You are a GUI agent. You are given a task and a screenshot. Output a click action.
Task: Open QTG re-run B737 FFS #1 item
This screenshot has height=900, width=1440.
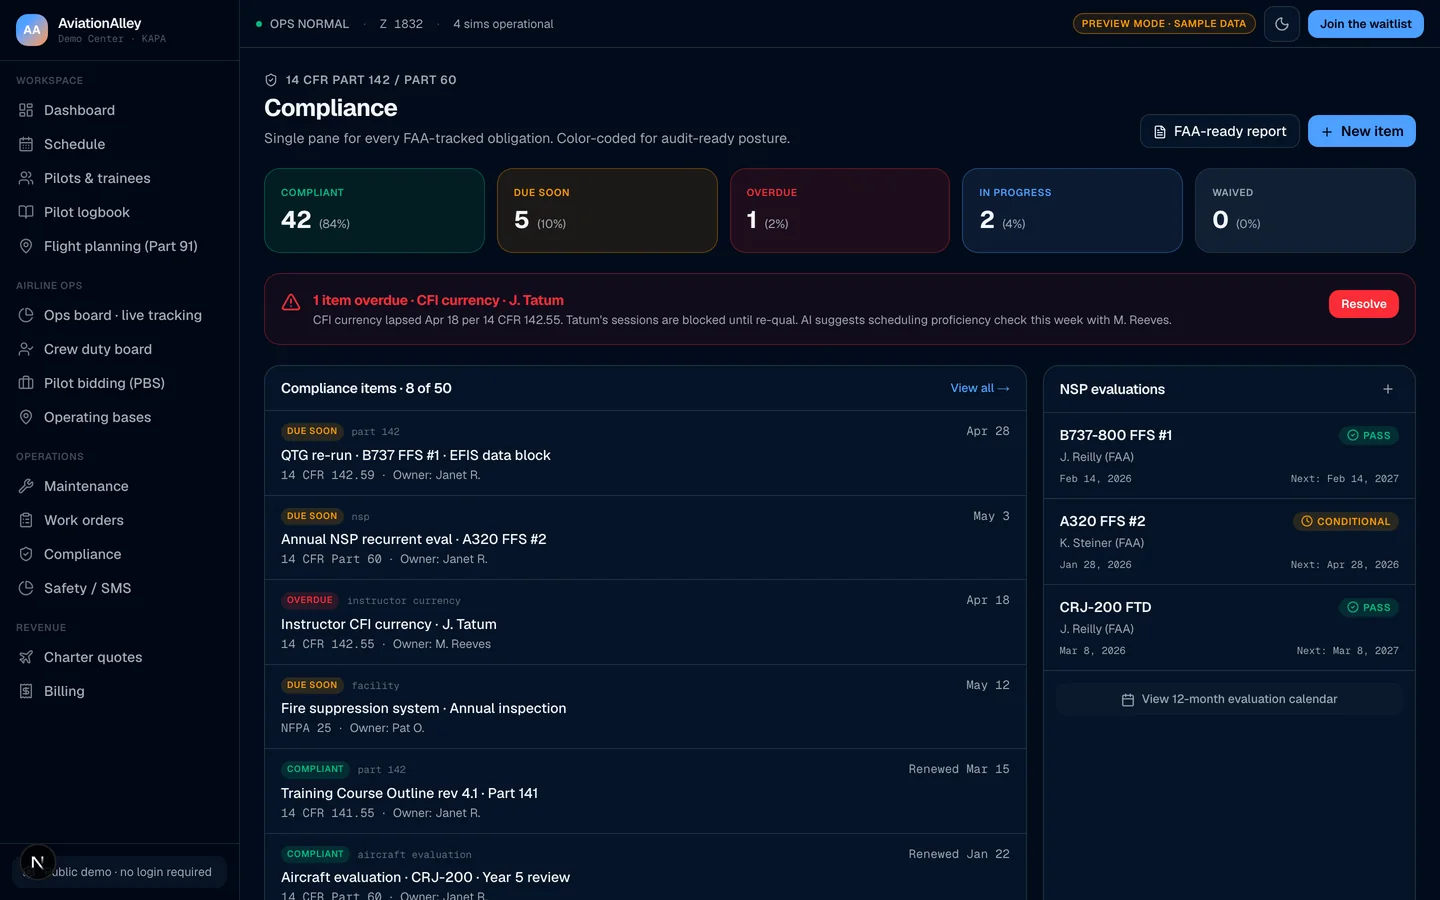[645, 453]
